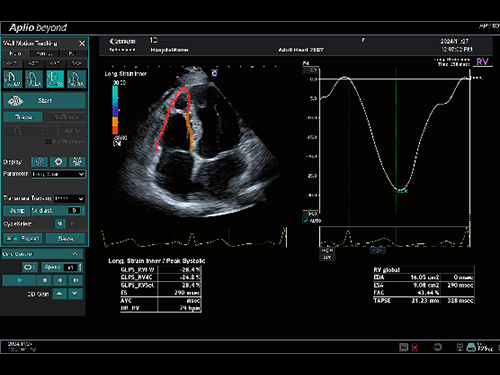This screenshot has height=375, width=500.
Task: Click the upper small button under the graph's left edge
Action: pos(327,250)
